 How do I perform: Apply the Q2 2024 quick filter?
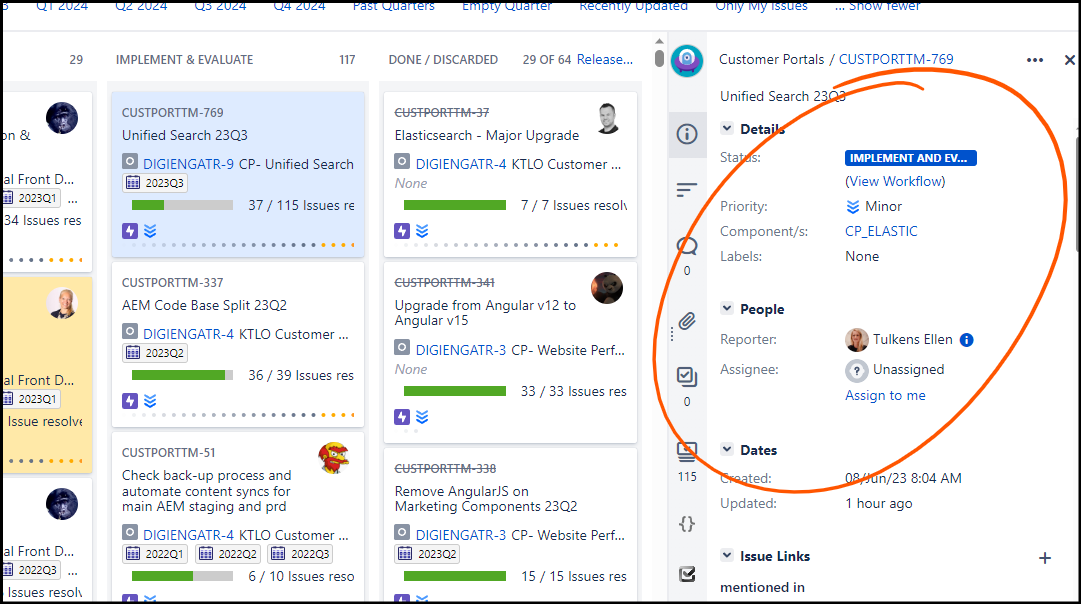click(141, 6)
